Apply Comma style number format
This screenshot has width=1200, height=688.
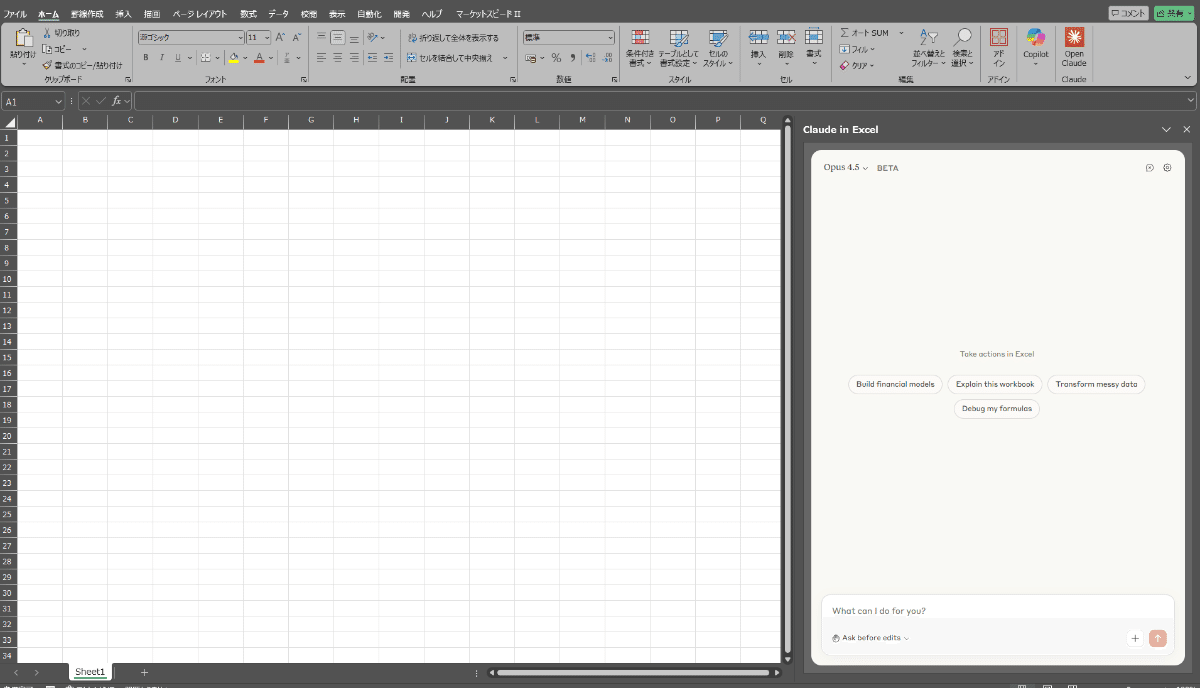point(573,58)
